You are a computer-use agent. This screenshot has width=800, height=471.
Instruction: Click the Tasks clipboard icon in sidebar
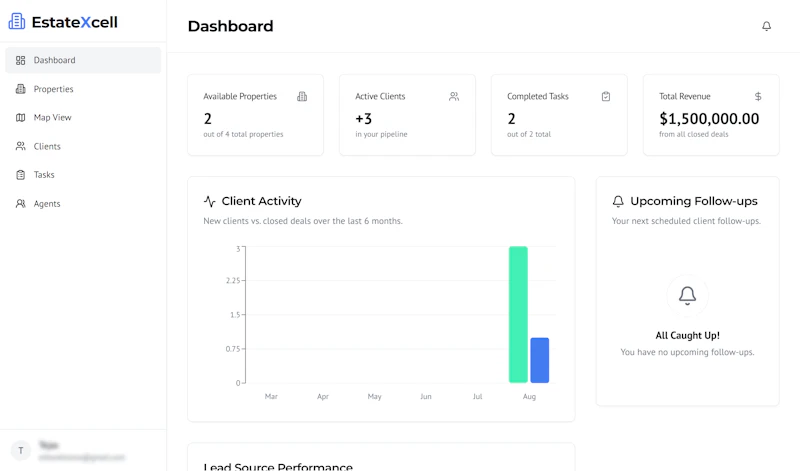tap(20, 175)
